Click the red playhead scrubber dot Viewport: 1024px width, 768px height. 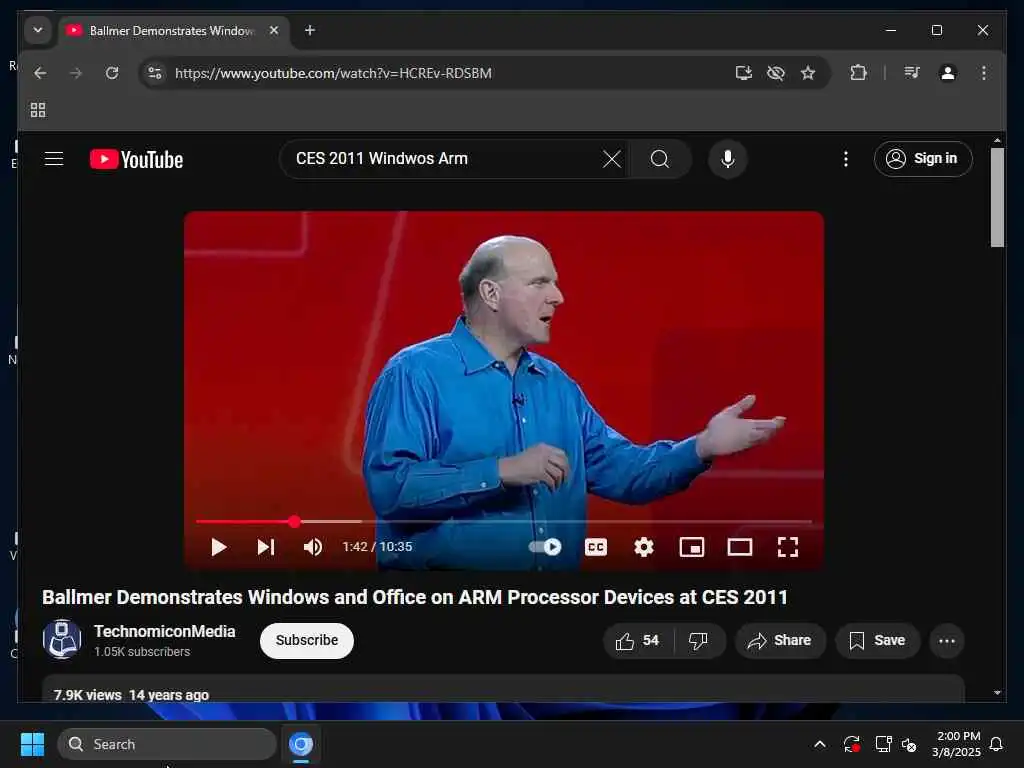(295, 521)
